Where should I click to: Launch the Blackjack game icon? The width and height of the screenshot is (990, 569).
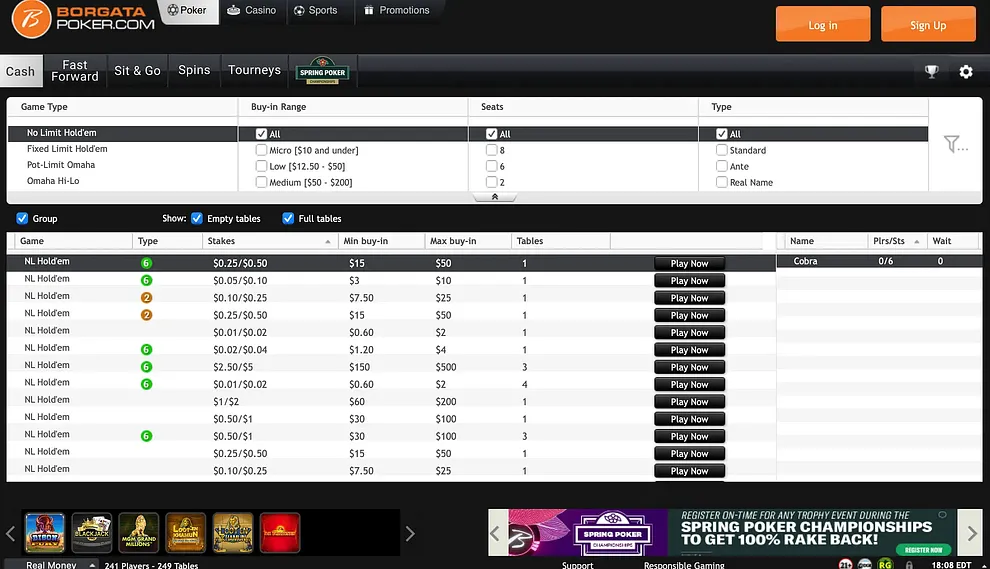pyautogui.click(x=92, y=532)
